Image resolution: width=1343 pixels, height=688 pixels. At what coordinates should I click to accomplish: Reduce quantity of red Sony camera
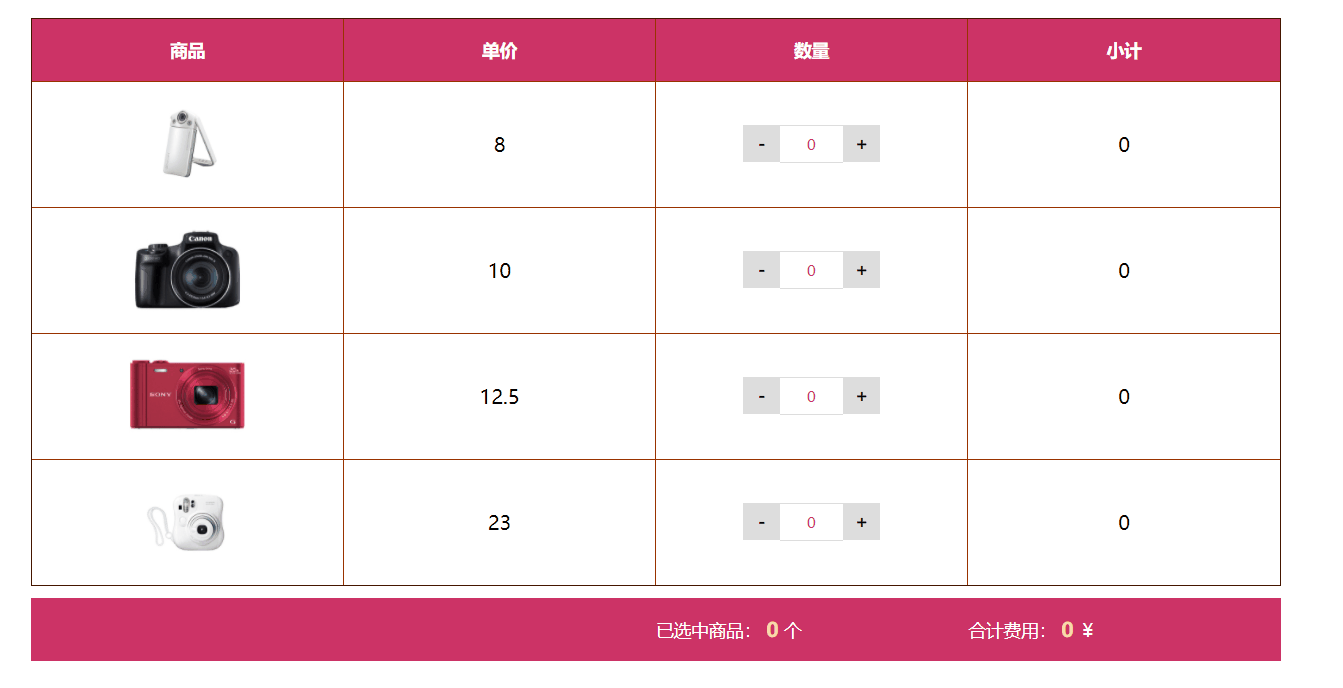point(762,396)
